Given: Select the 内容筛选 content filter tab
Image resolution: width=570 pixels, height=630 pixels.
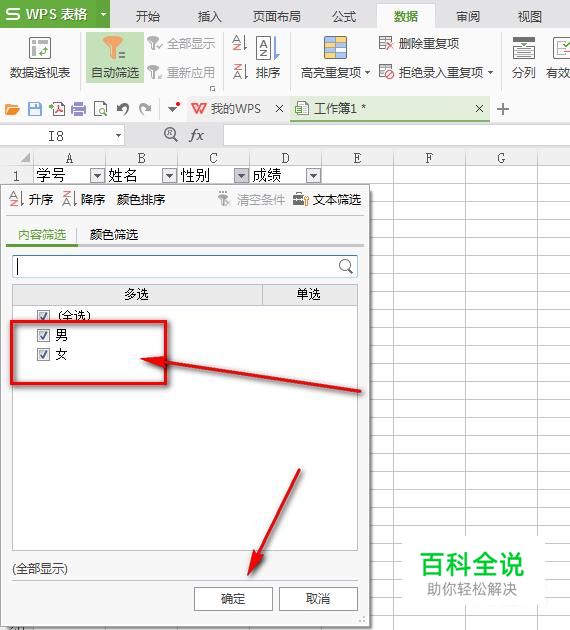Looking at the screenshot, I should [x=42, y=234].
